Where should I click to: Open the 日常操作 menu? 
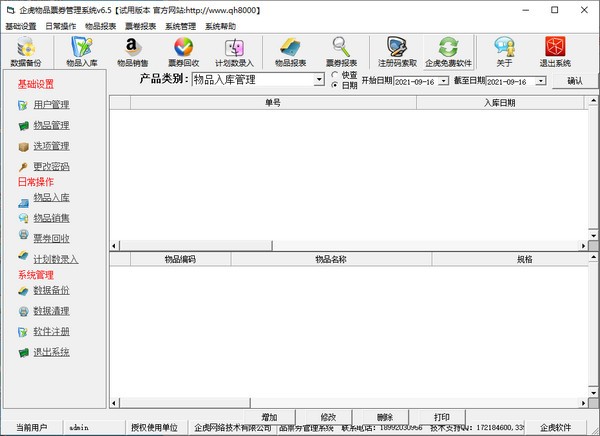pos(61,26)
